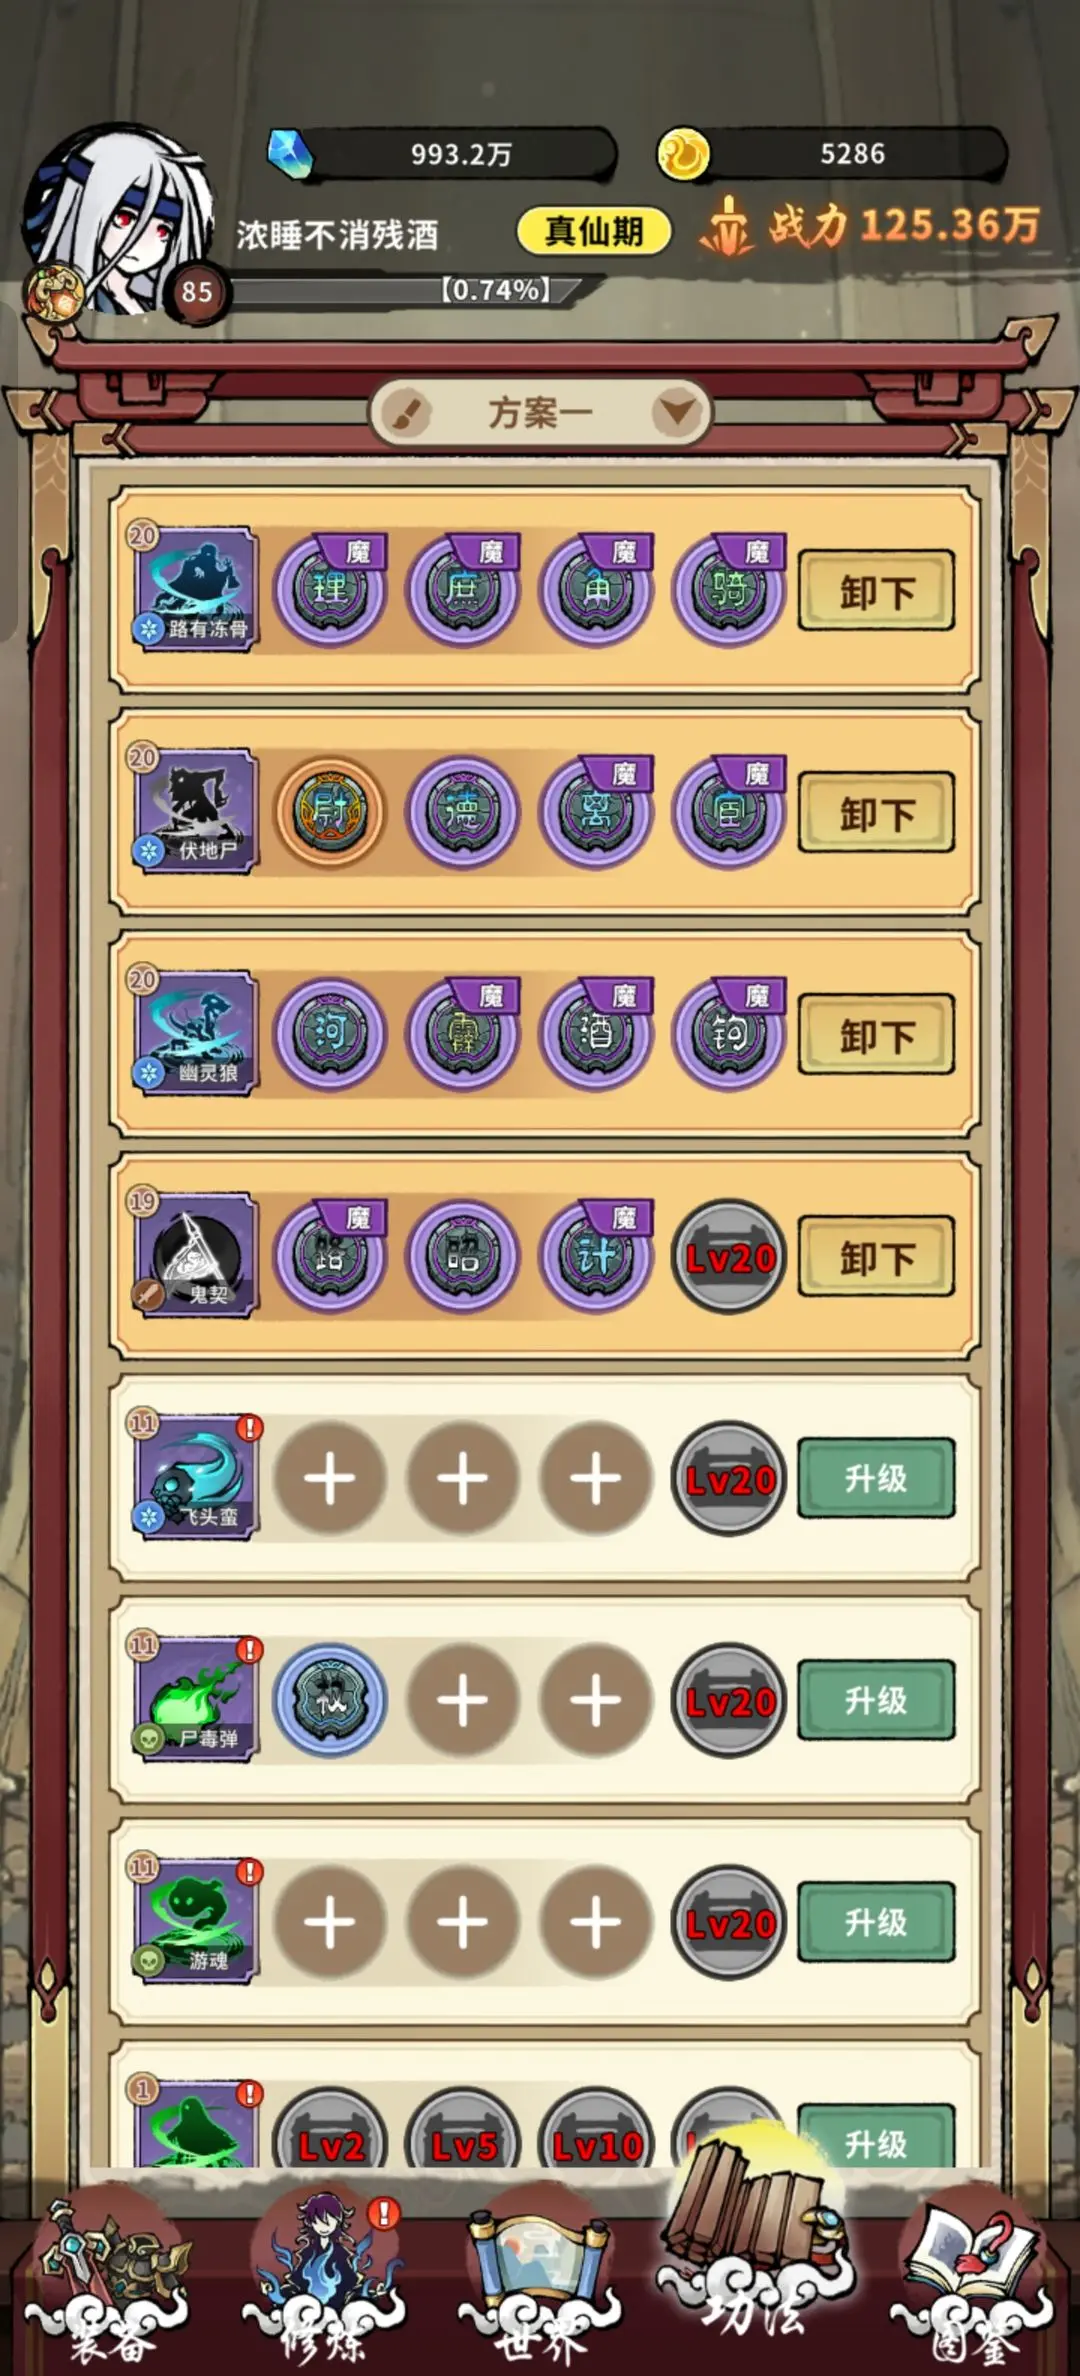
Task: Tap the locked Lv20 slot in 鬼契 row
Action: pos(729,1257)
